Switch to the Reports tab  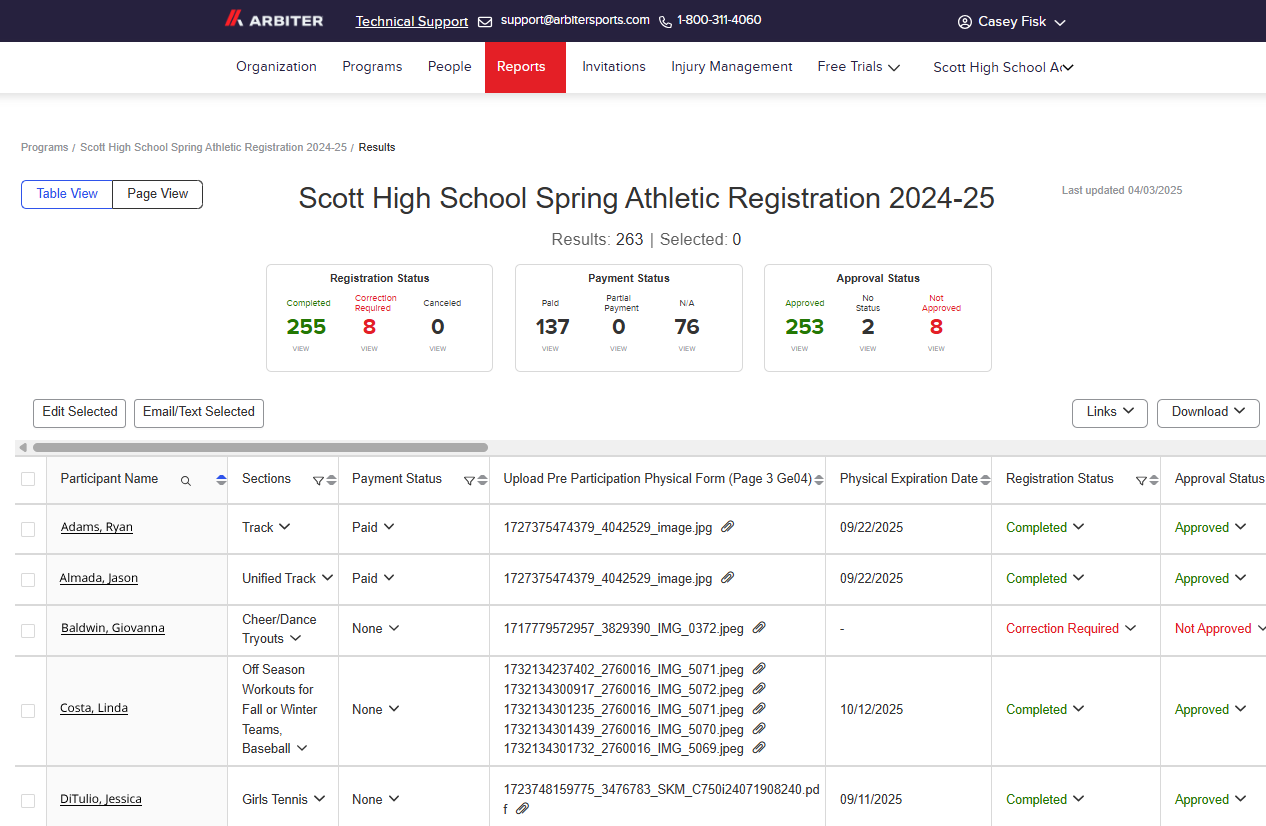tap(522, 66)
